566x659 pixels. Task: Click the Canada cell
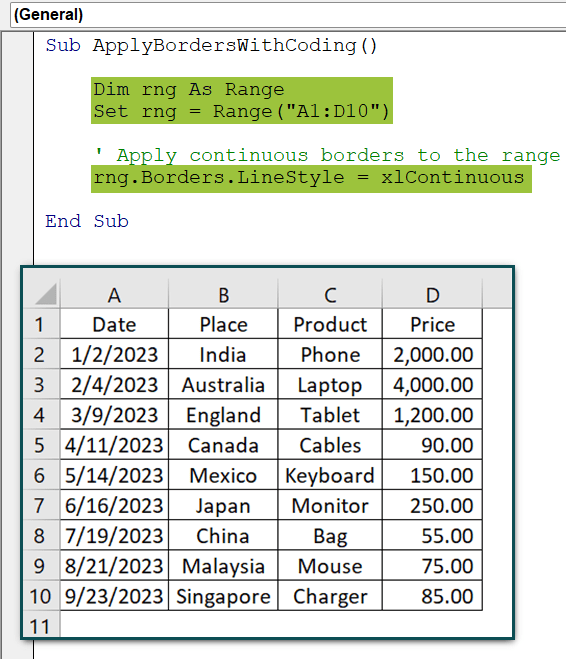pyautogui.click(x=223, y=445)
